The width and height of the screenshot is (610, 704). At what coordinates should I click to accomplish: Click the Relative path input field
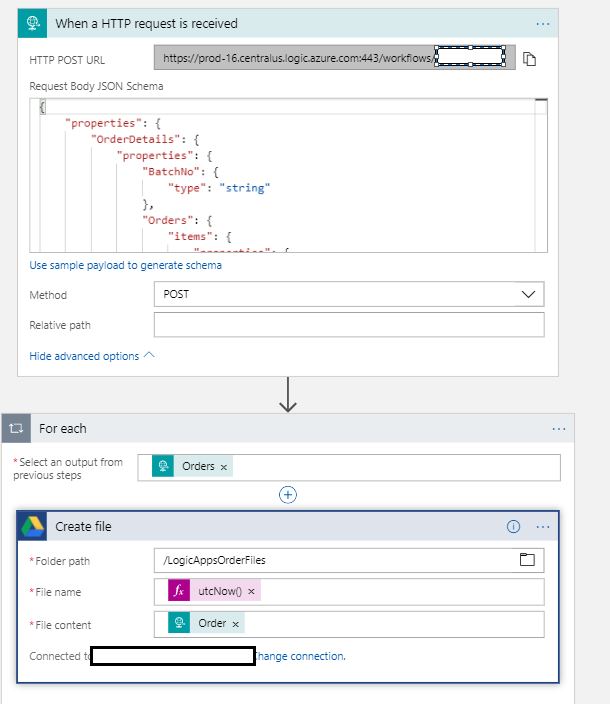[x=349, y=325]
